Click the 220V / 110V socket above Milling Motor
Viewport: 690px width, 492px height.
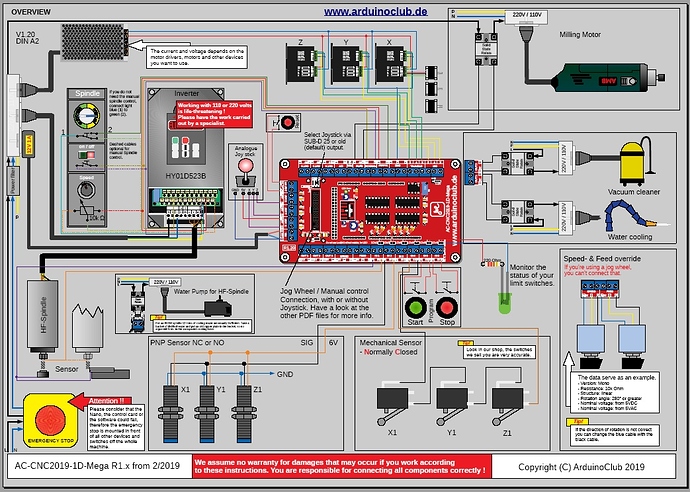[x=526, y=18]
